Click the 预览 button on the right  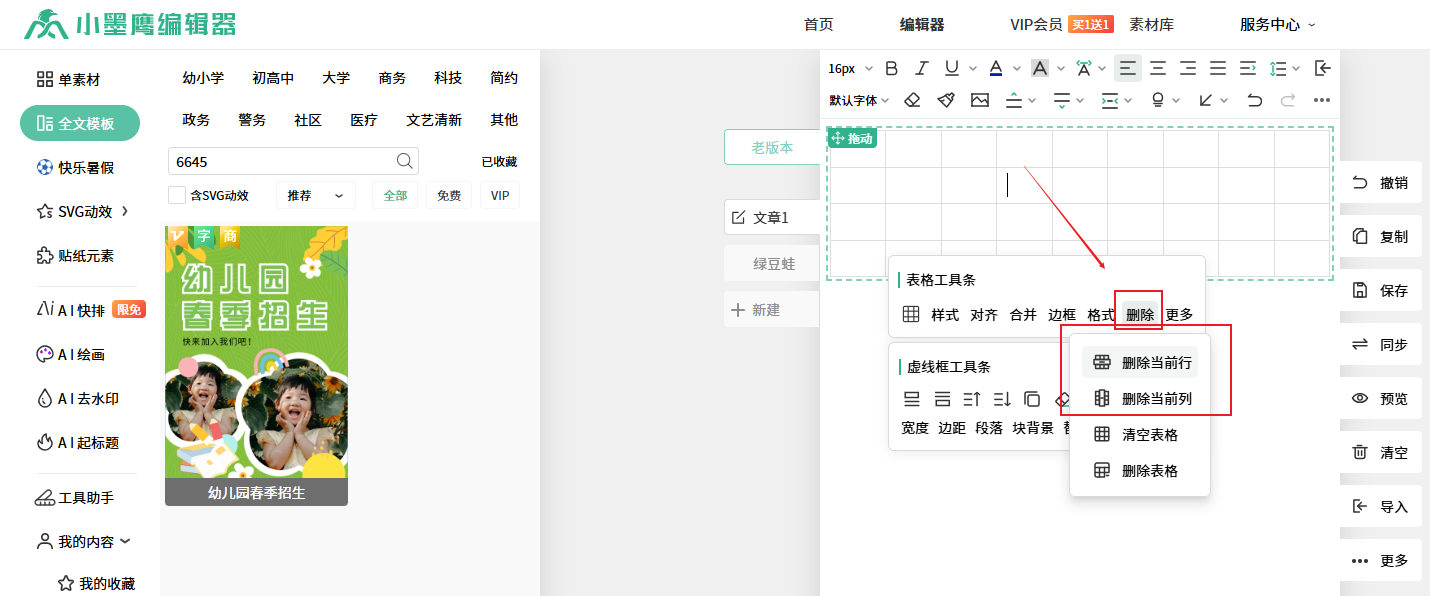coord(1381,398)
